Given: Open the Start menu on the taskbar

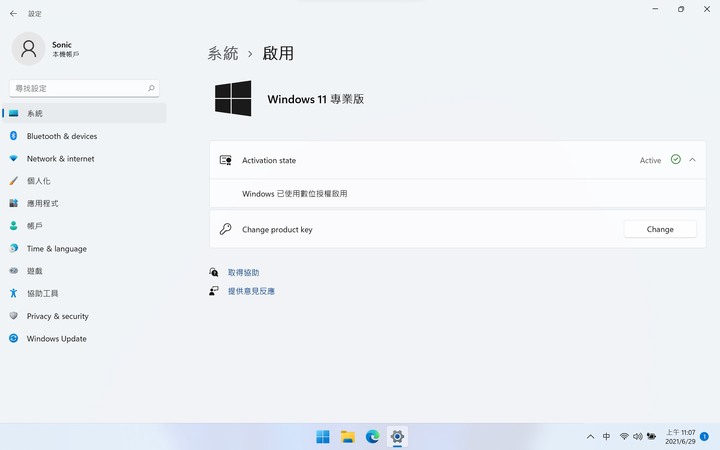Looking at the screenshot, I should pyautogui.click(x=323, y=437).
